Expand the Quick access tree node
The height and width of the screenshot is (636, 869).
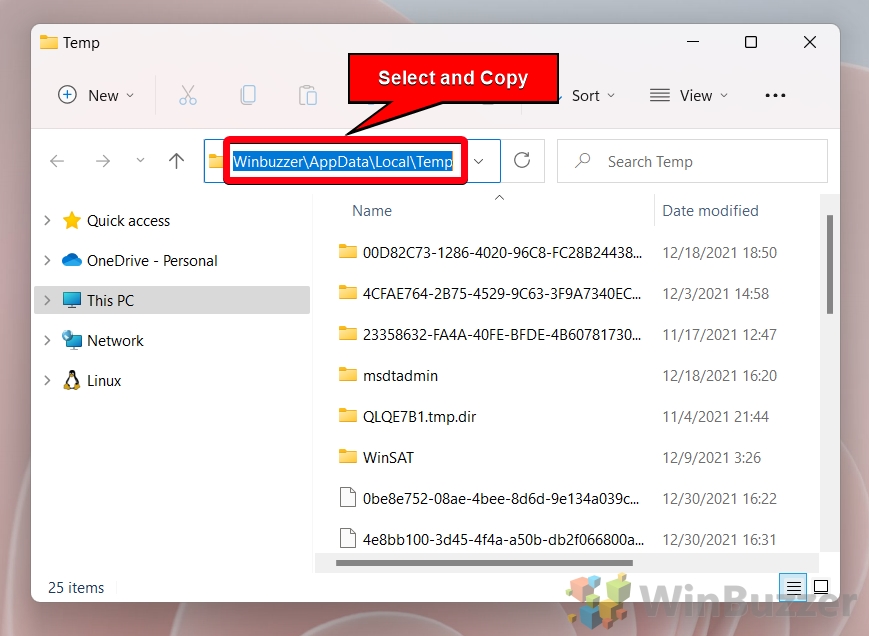pos(48,220)
